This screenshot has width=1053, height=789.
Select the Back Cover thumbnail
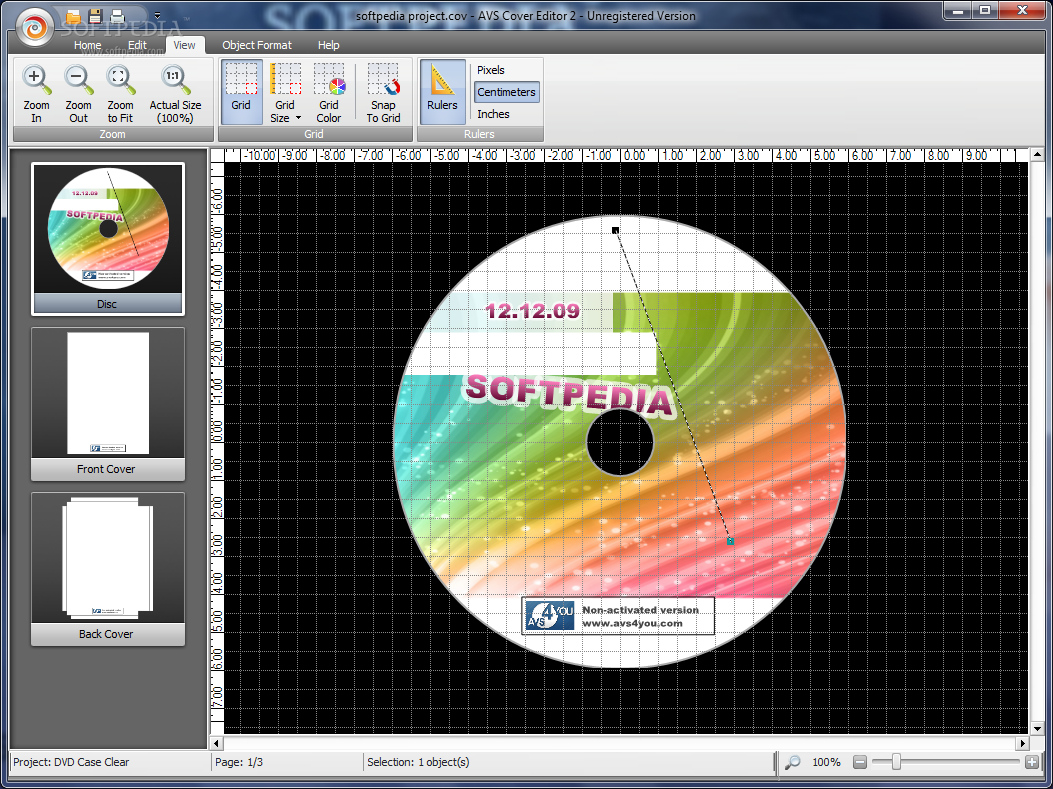pyautogui.click(x=107, y=569)
